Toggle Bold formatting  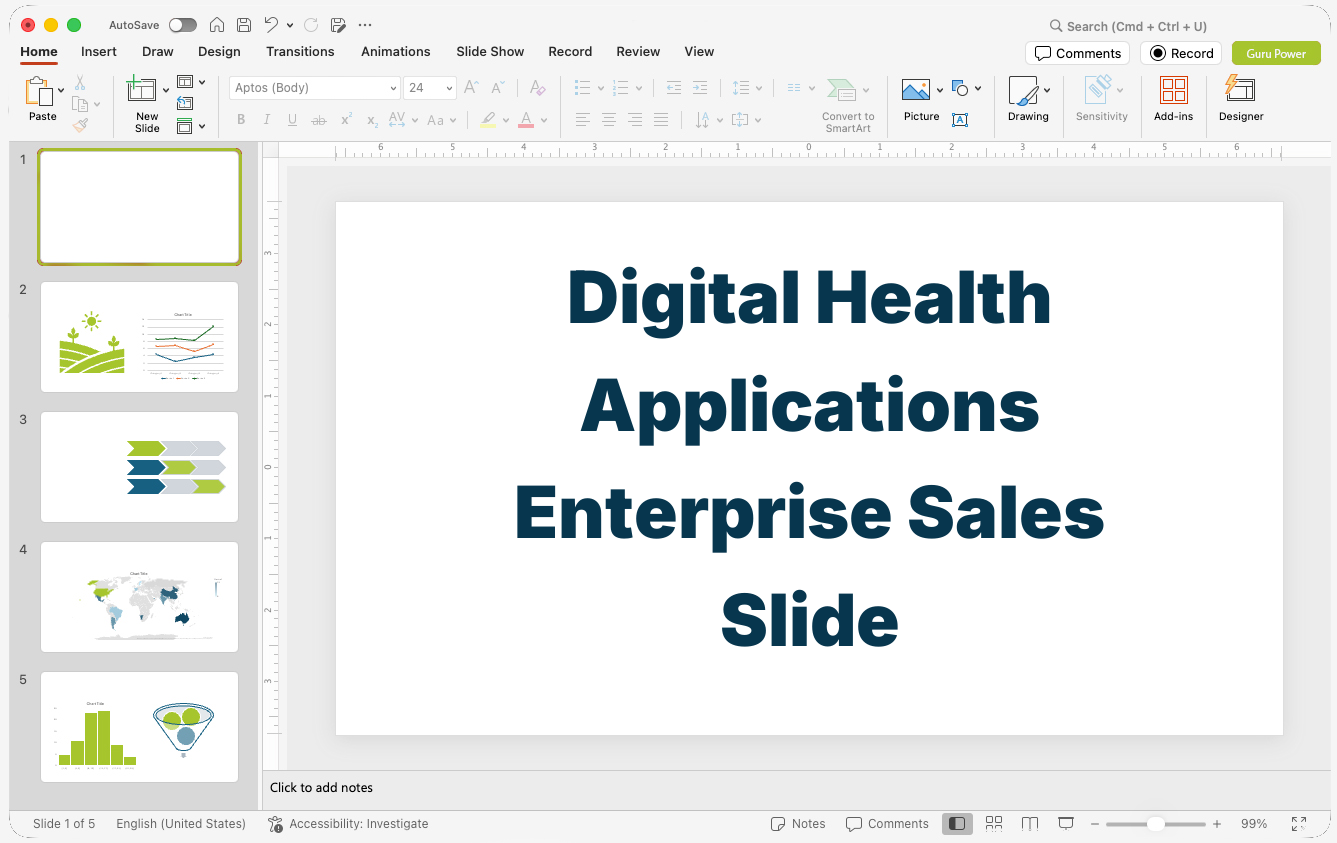click(241, 120)
